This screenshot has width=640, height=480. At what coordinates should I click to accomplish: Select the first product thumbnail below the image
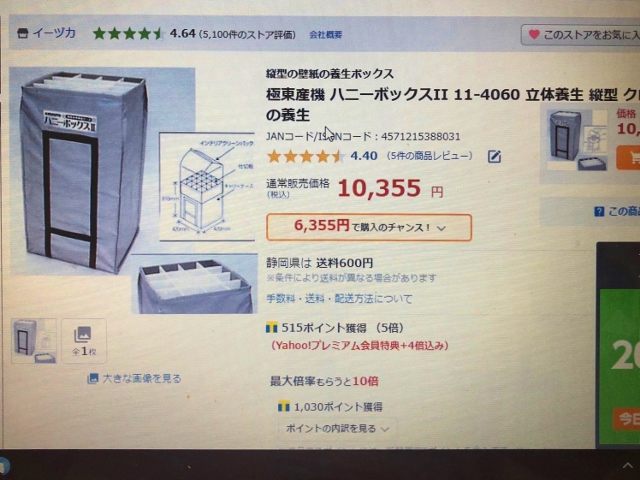pyautogui.click(x=34, y=341)
